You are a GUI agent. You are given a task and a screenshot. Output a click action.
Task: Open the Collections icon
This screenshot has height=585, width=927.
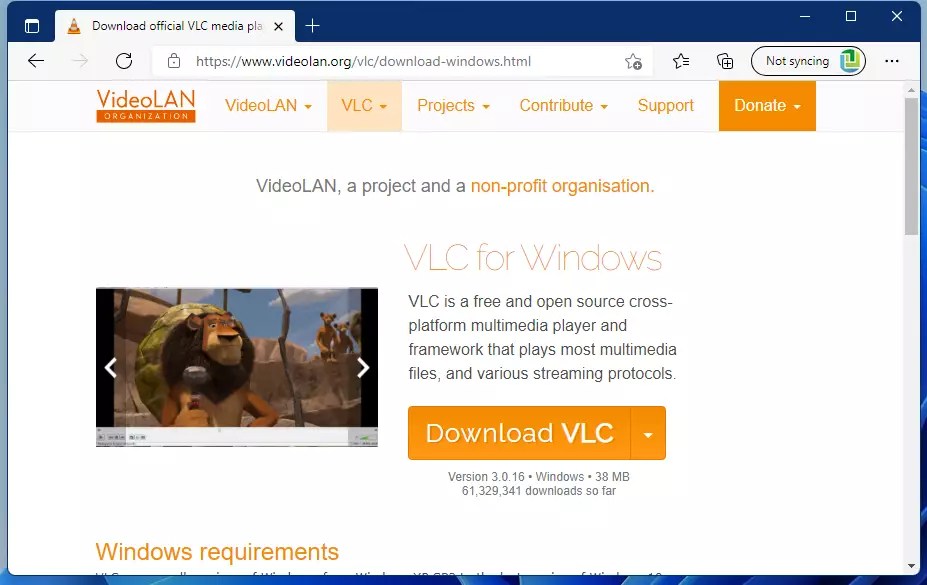click(x=725, y=61)
